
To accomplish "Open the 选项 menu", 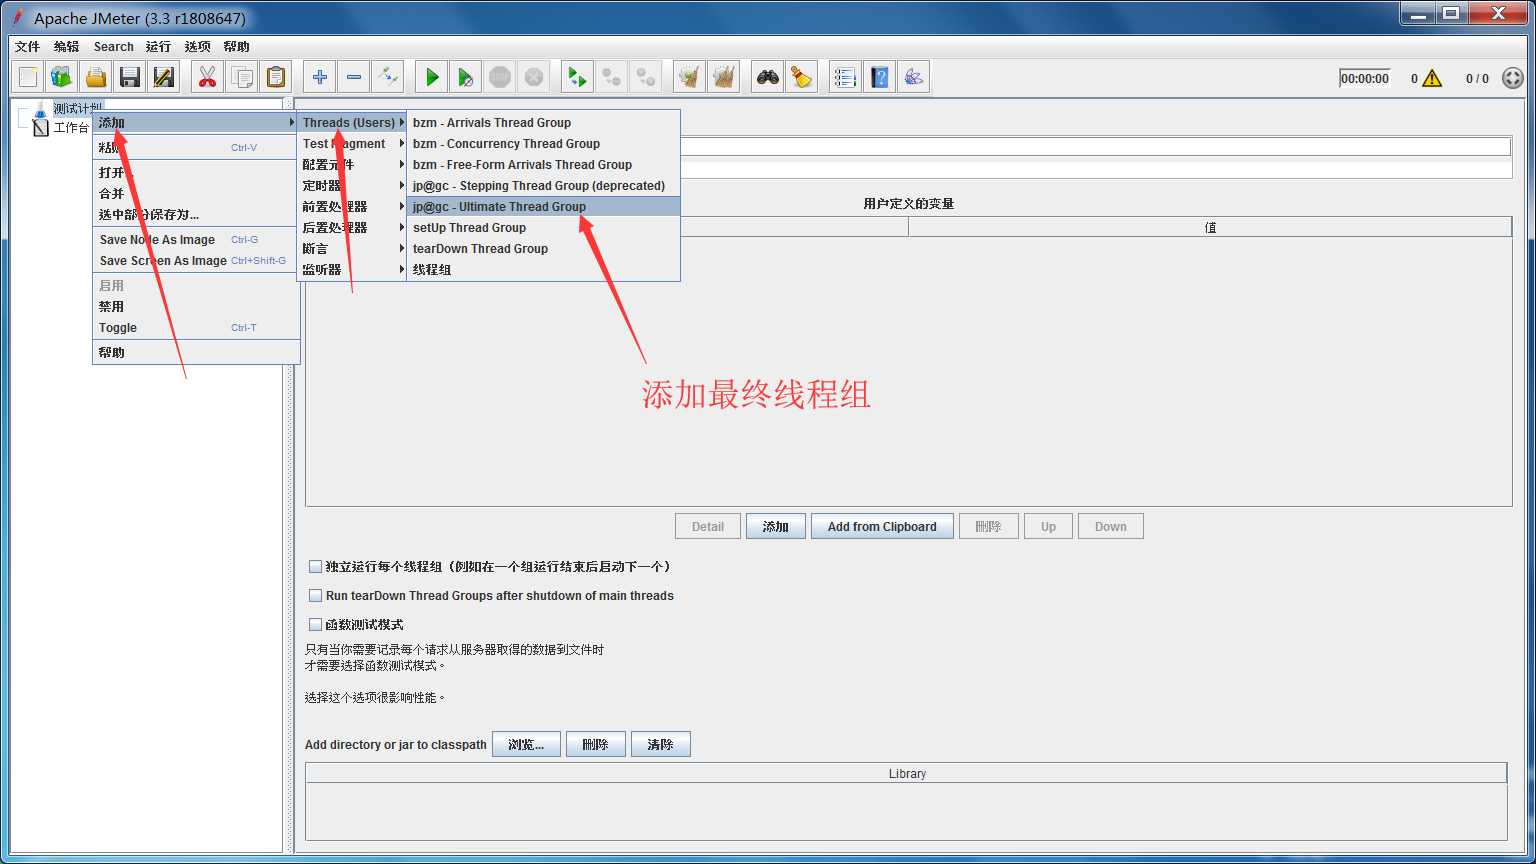I will coord(197,47).
